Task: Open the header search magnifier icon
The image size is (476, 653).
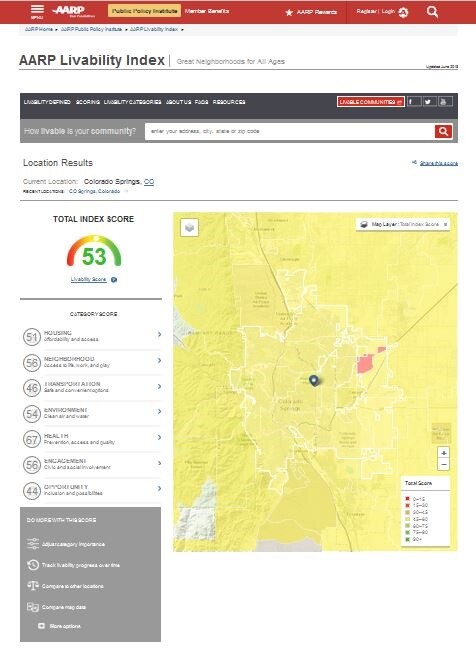Action: pos(432,12)
